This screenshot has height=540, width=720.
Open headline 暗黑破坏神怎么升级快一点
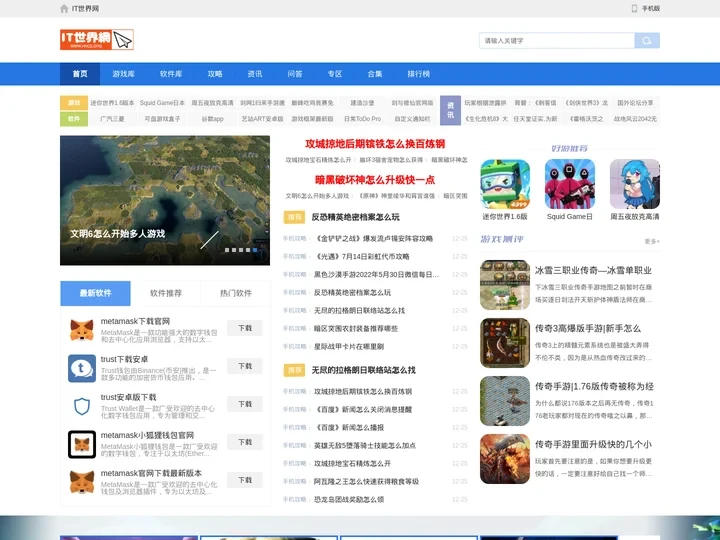(x=375, y=180)
